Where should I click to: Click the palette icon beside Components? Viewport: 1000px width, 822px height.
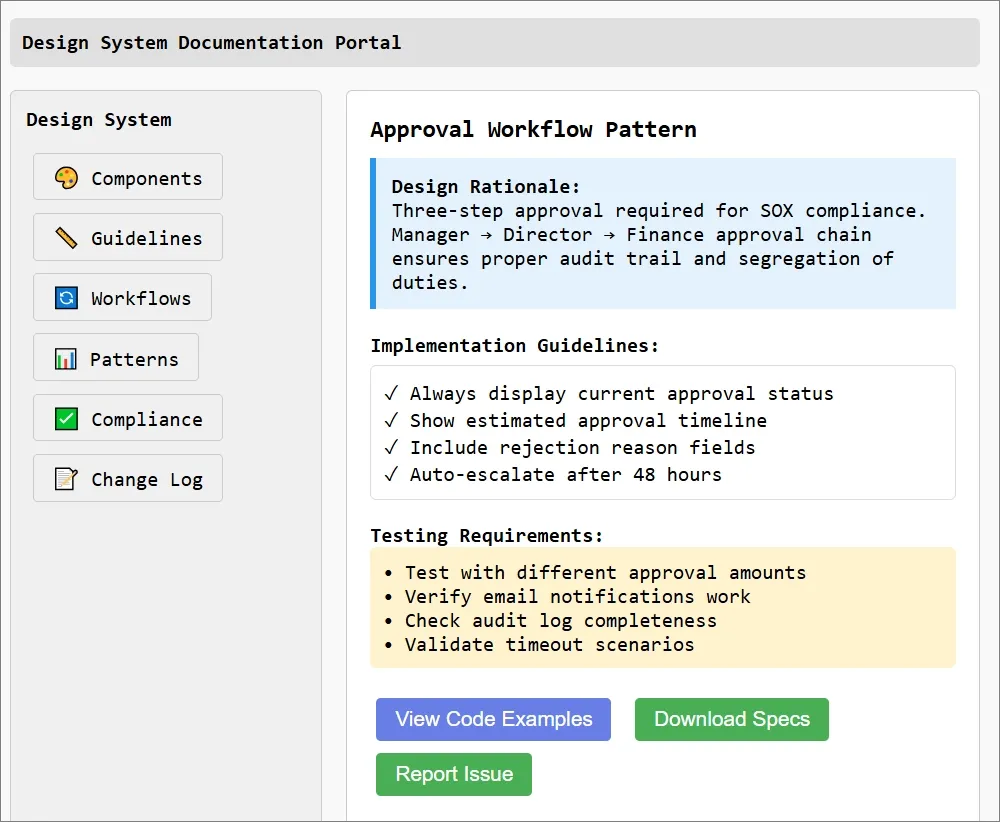(x=66, y=178)
